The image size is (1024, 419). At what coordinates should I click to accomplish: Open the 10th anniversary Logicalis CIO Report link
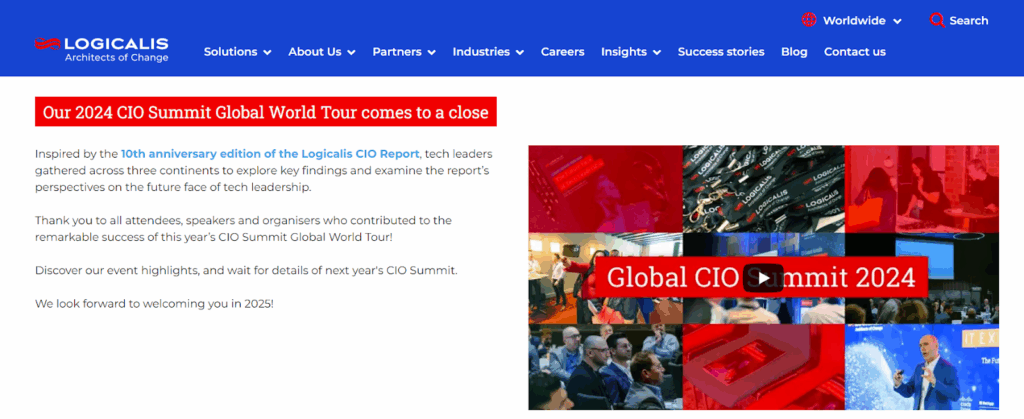coord(270,154)
